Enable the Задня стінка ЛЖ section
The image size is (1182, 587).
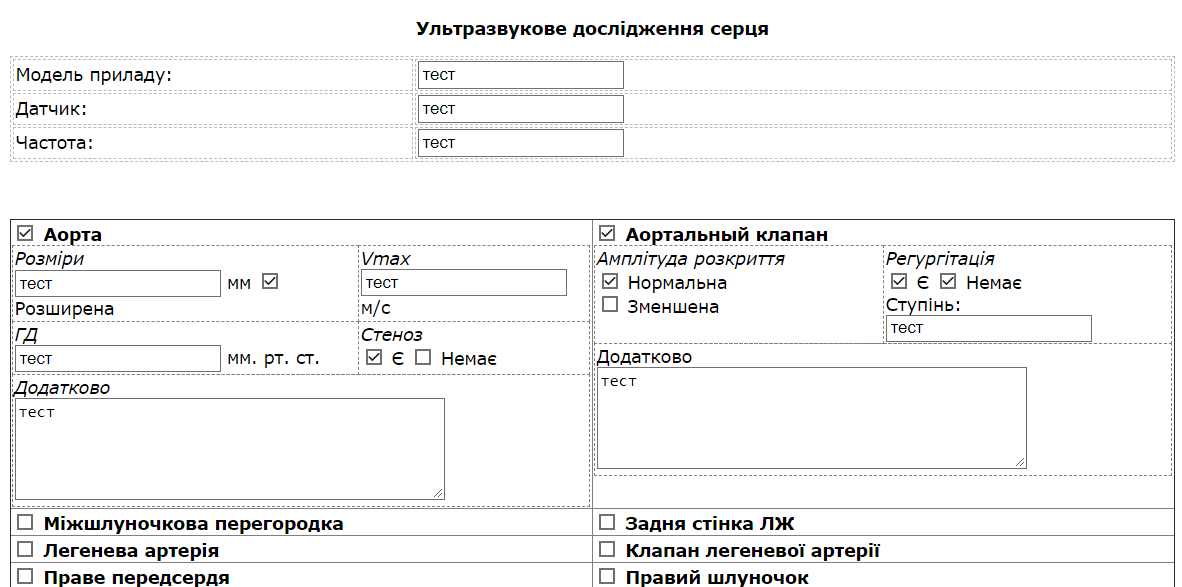point(607,522)
